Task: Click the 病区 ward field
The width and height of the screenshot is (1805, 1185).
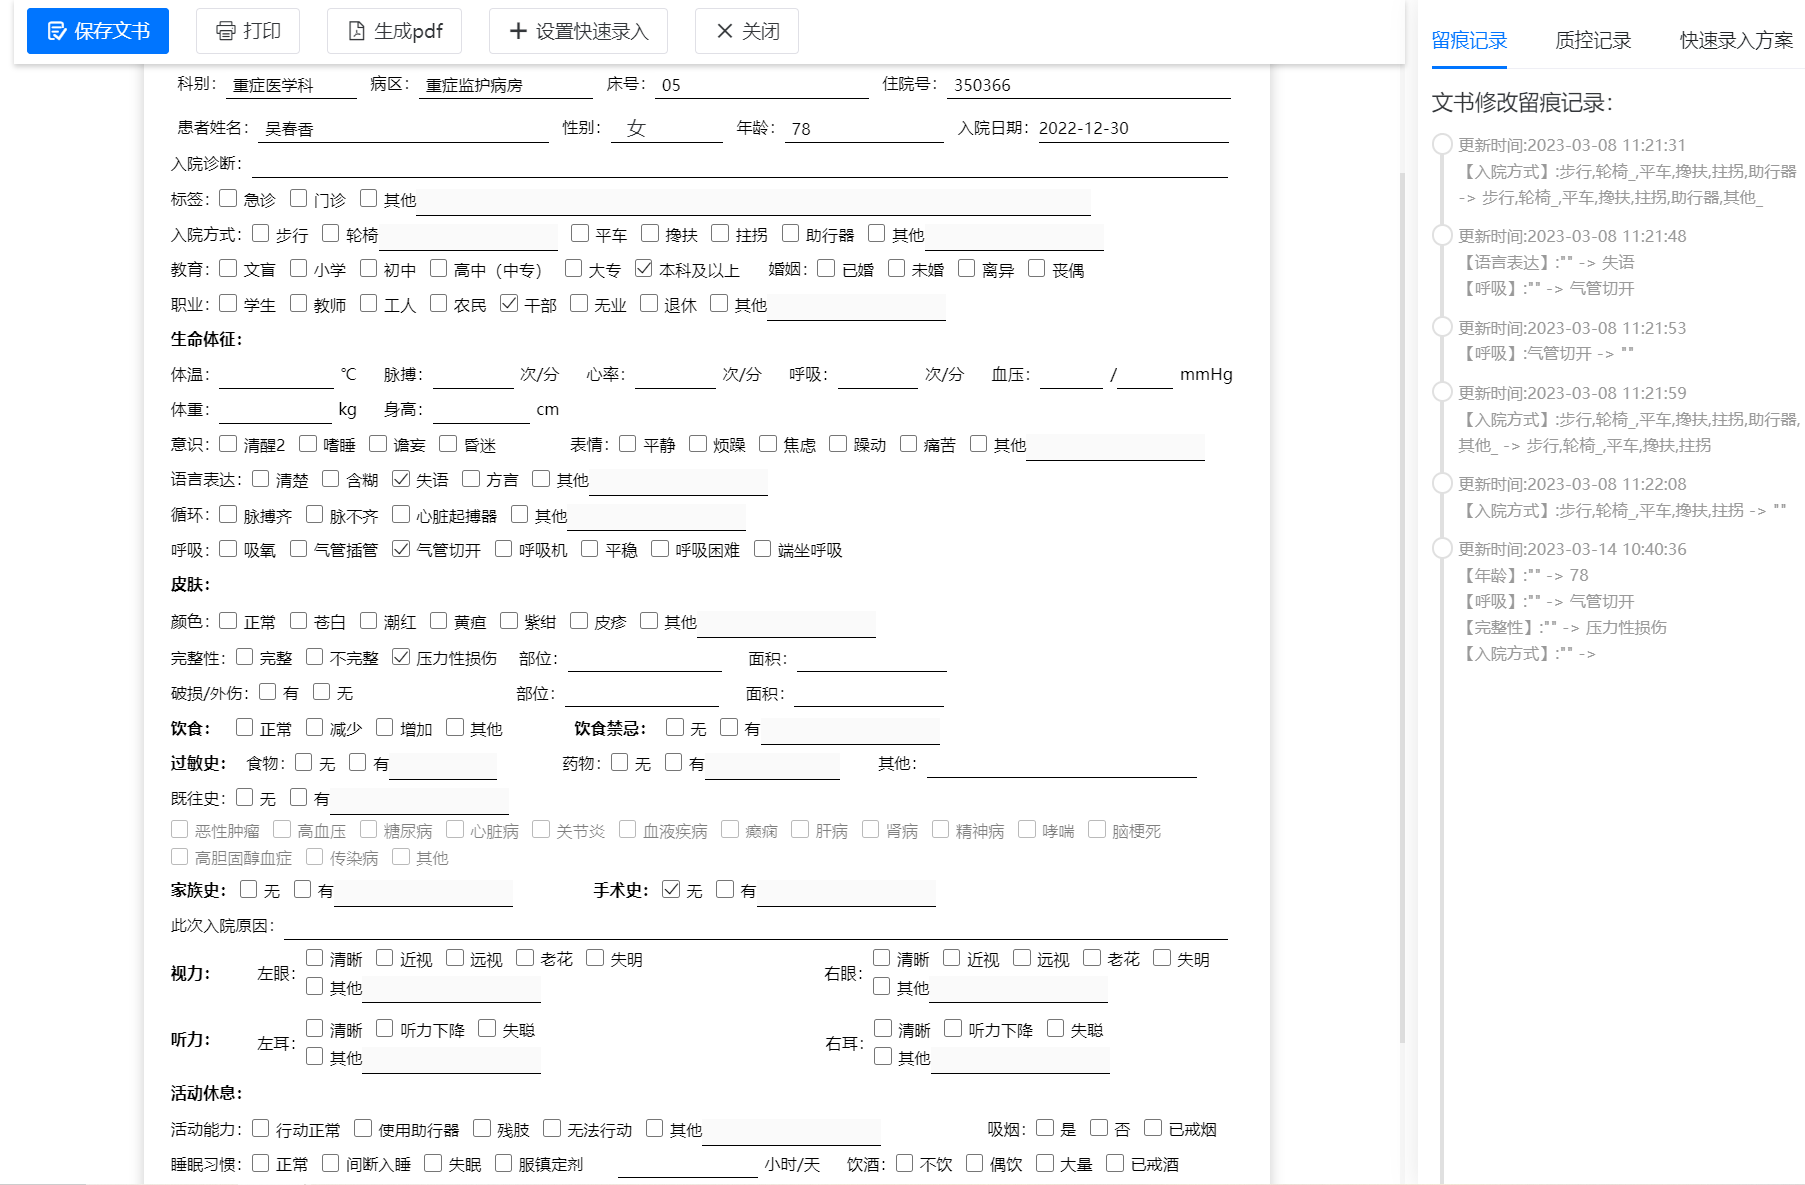Action: (507, 86)
